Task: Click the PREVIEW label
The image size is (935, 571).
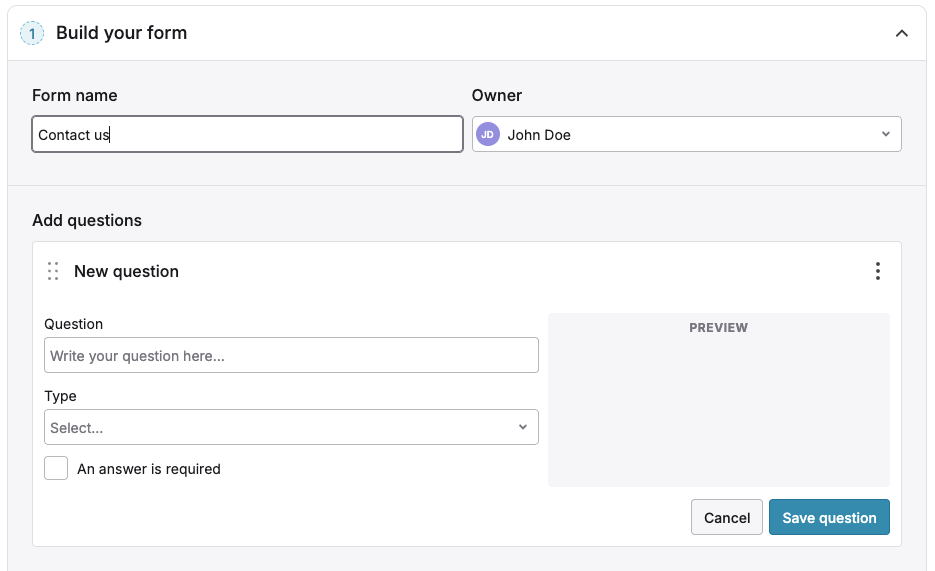Action: pyautogui.click(x=719, y=328)
